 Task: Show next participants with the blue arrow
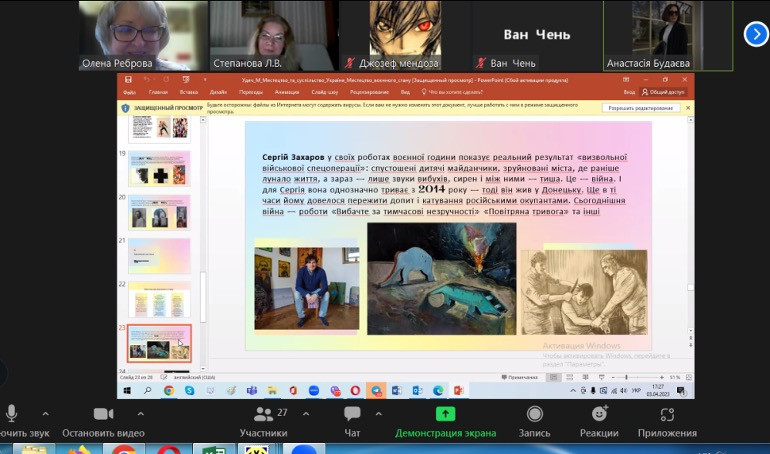tap(755, 34)
